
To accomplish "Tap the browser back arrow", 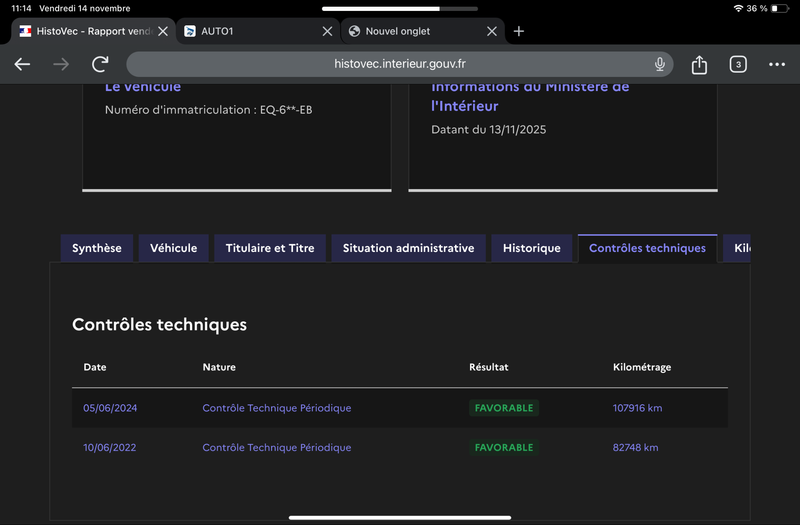I will coord(22,64).
